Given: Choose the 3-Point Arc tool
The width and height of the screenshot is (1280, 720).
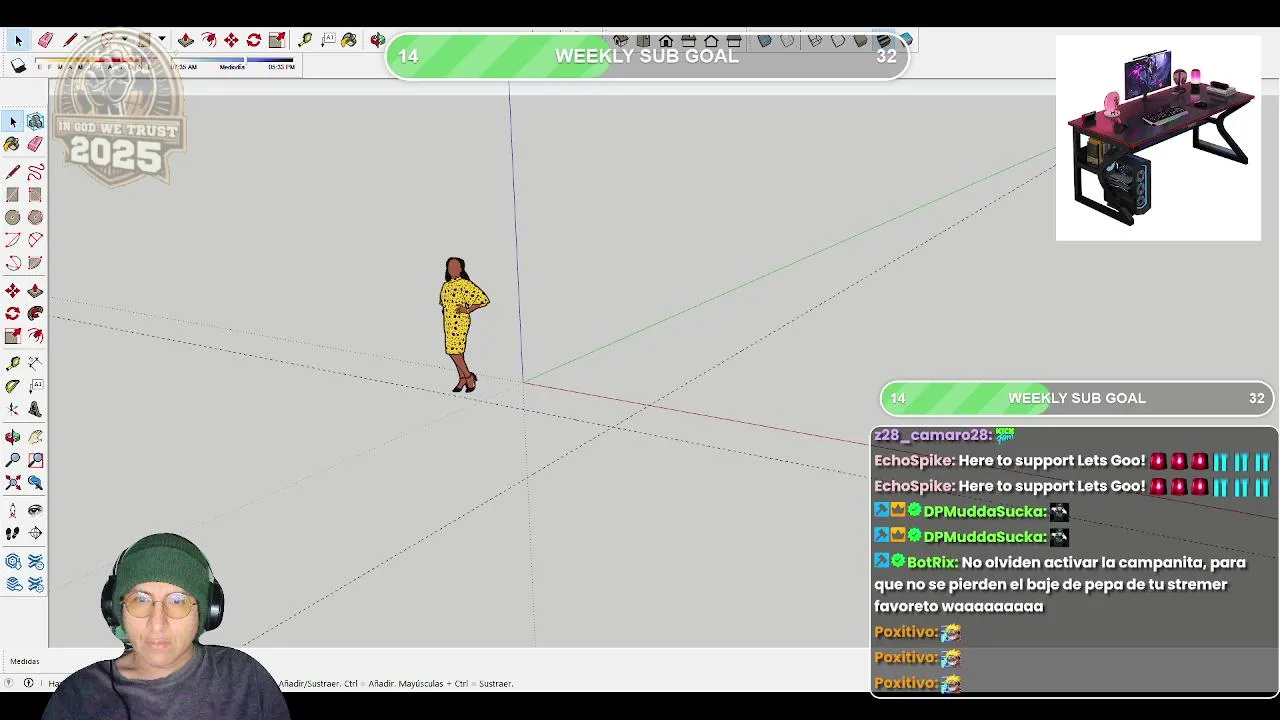Looking at the screenshot, I should [x=13, y=264].
